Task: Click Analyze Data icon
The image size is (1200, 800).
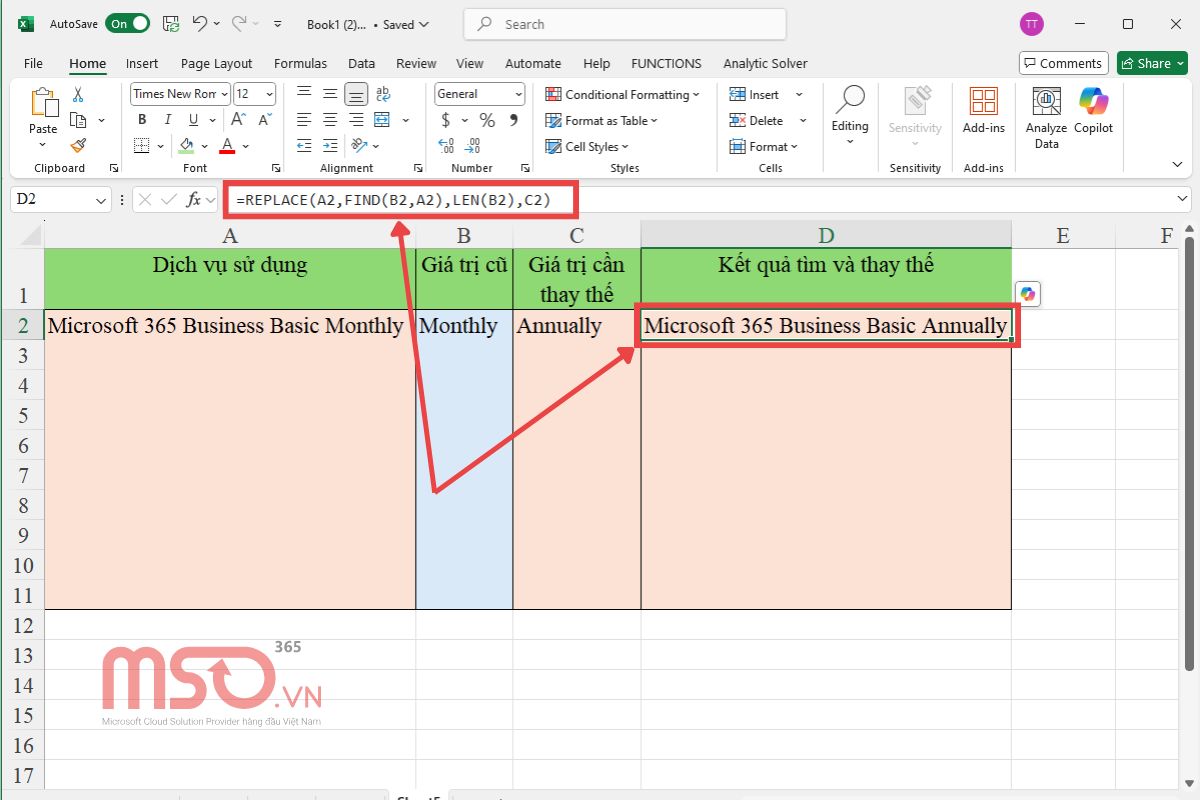Action: pyautogui.click(x=1046, y=118)
